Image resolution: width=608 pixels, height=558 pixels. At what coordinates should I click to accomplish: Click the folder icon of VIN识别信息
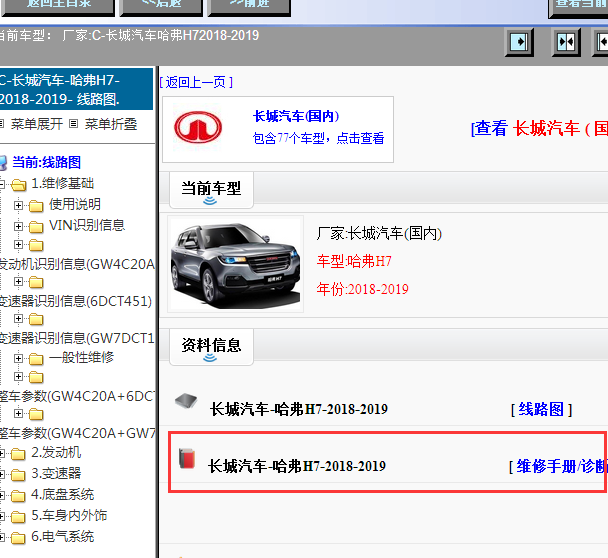[36, 226]
